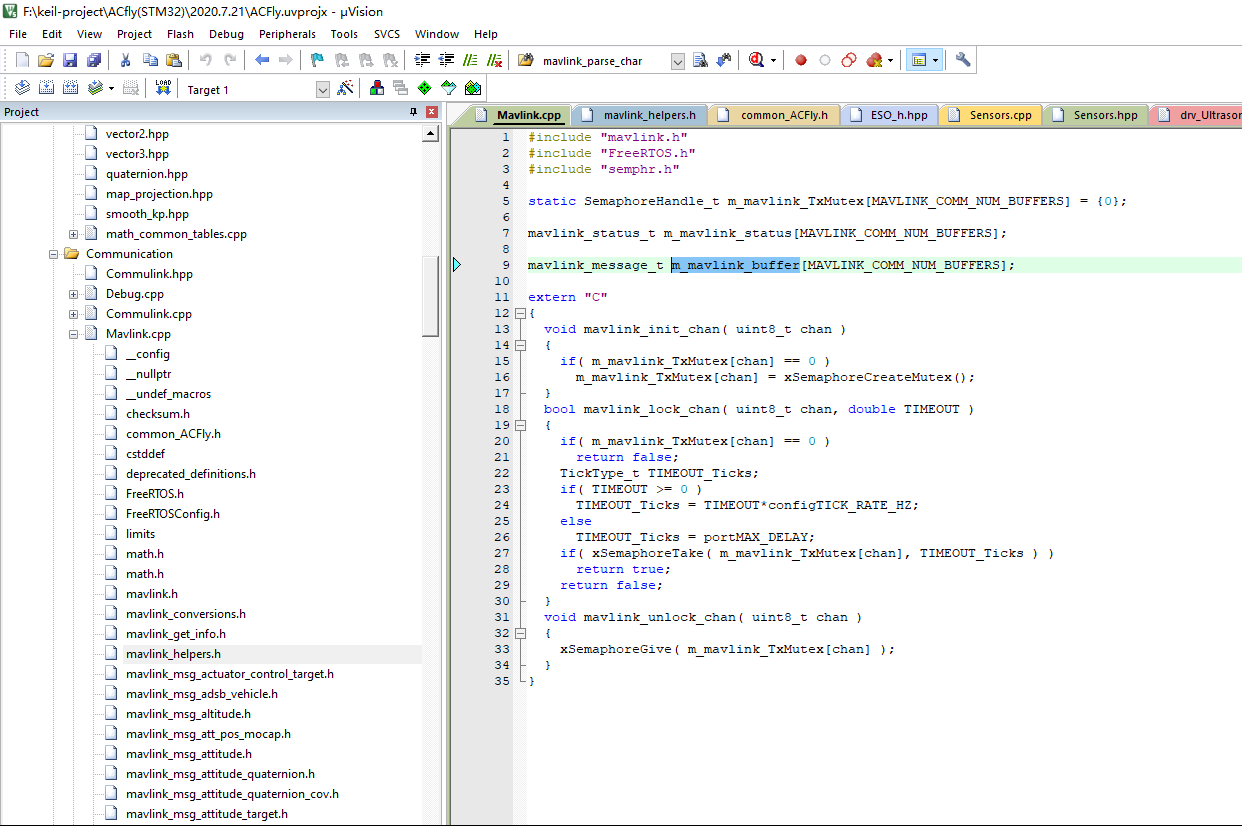
Task: Collapse the code fold box at line 14
Action: pos(520,345)
